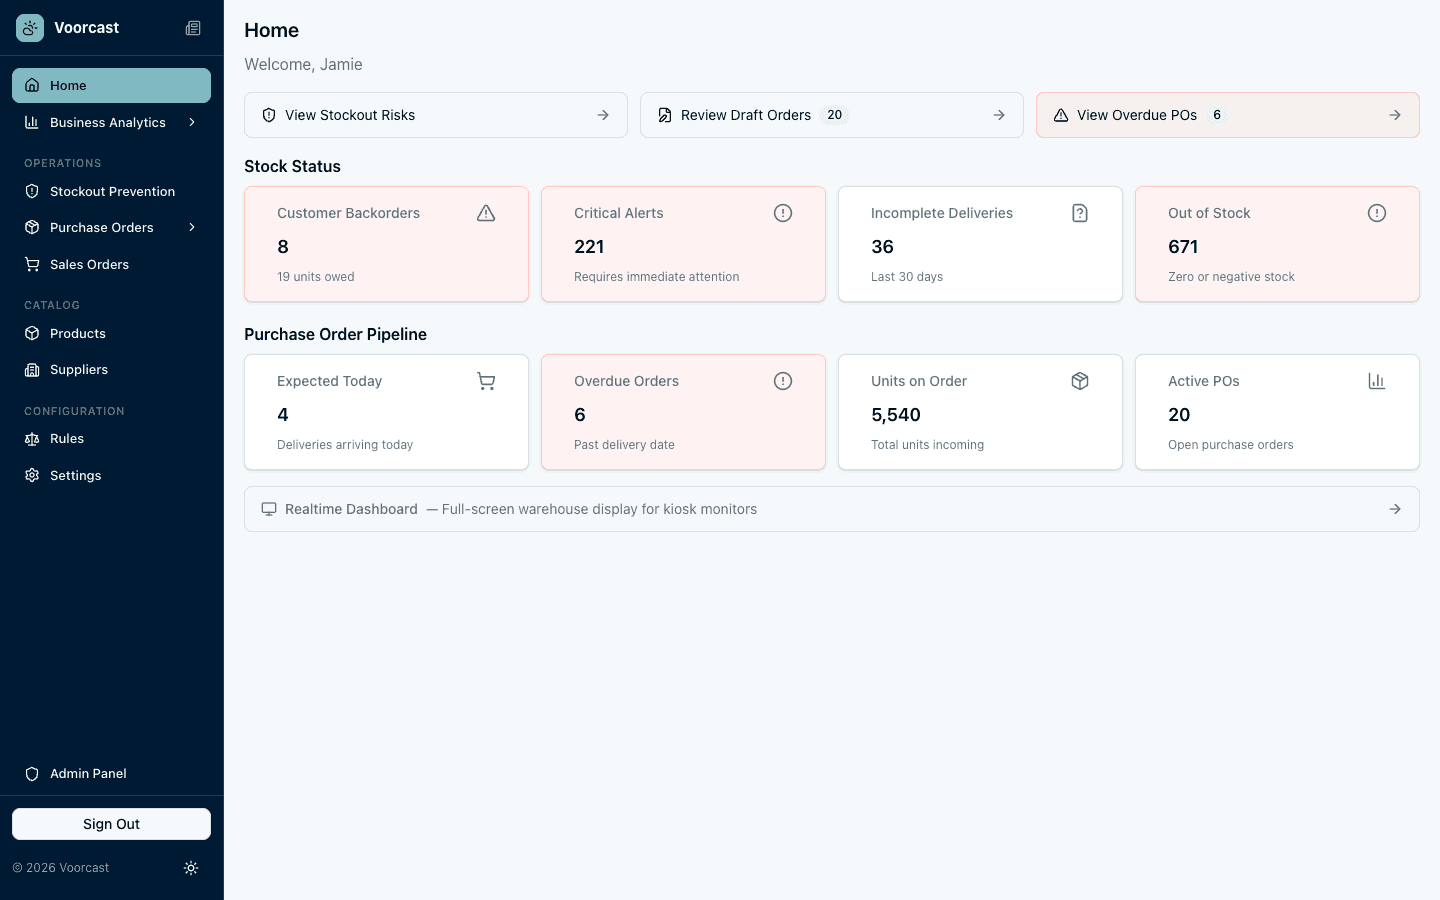Click the alert circle icon on Critical Alerts card
Image resolution: width=1440 pixels, height=900 pixels.
coord(783,212)
